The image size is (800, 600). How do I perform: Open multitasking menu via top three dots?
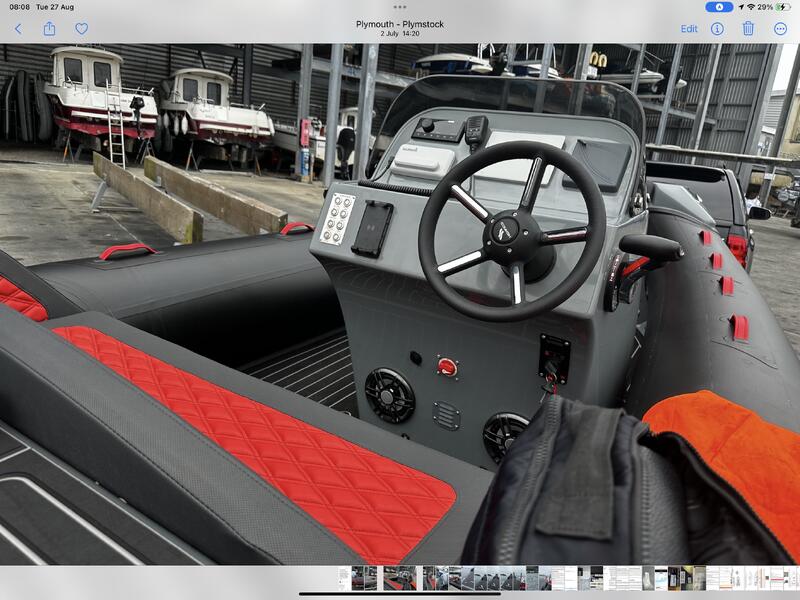400,7
